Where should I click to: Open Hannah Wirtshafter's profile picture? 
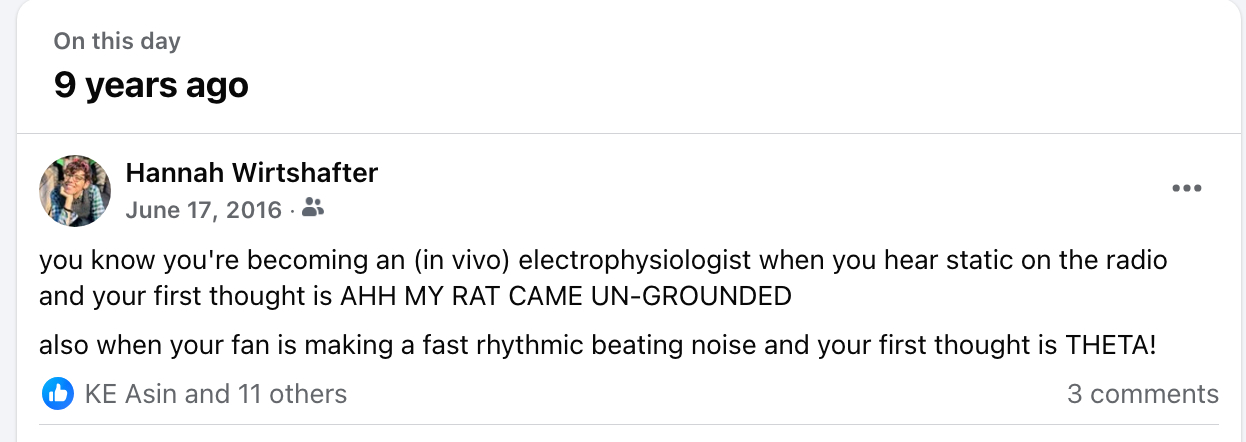pos(75,190)
